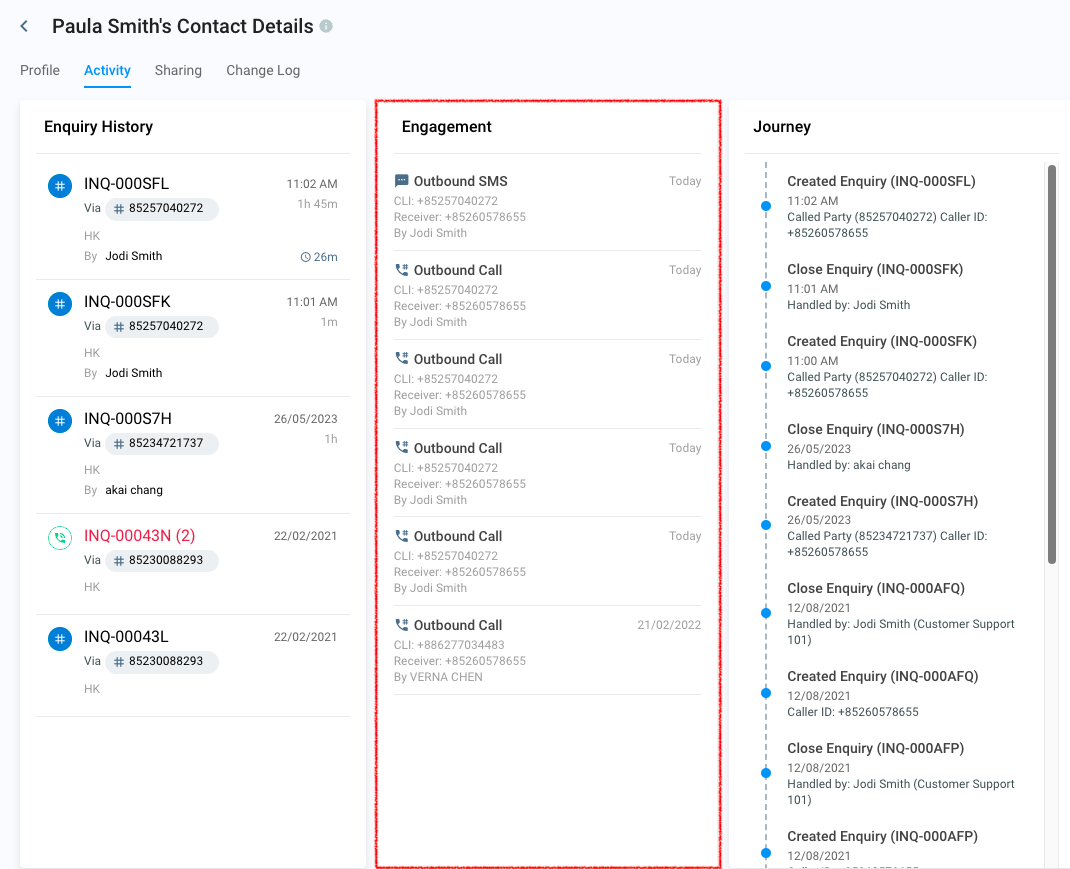Click hash icon of enquiry INQ-000SFL
Viewport: 1070px width, 869px height.
pyautogui.click(x=60, y=186)
